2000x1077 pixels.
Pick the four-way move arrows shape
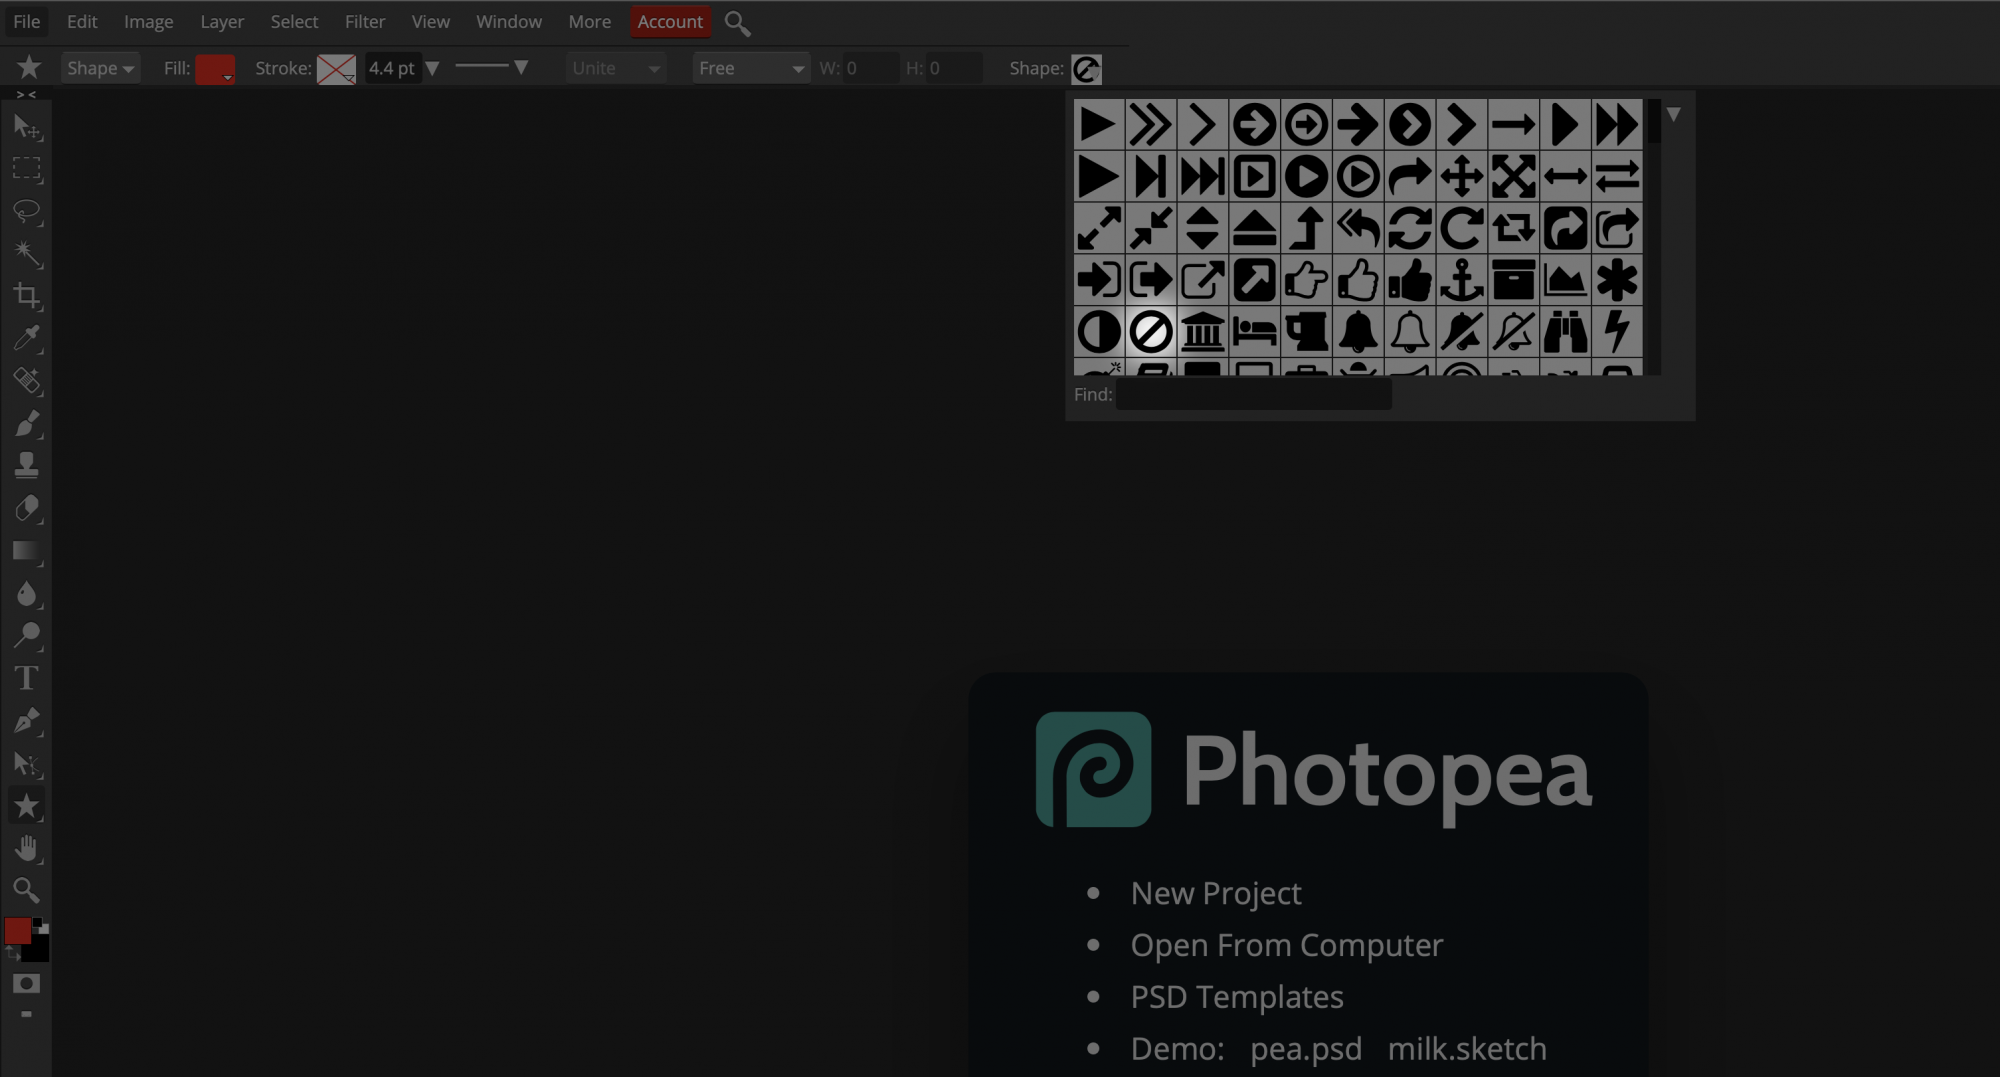pyautogui.click(x=1462, y=177)
